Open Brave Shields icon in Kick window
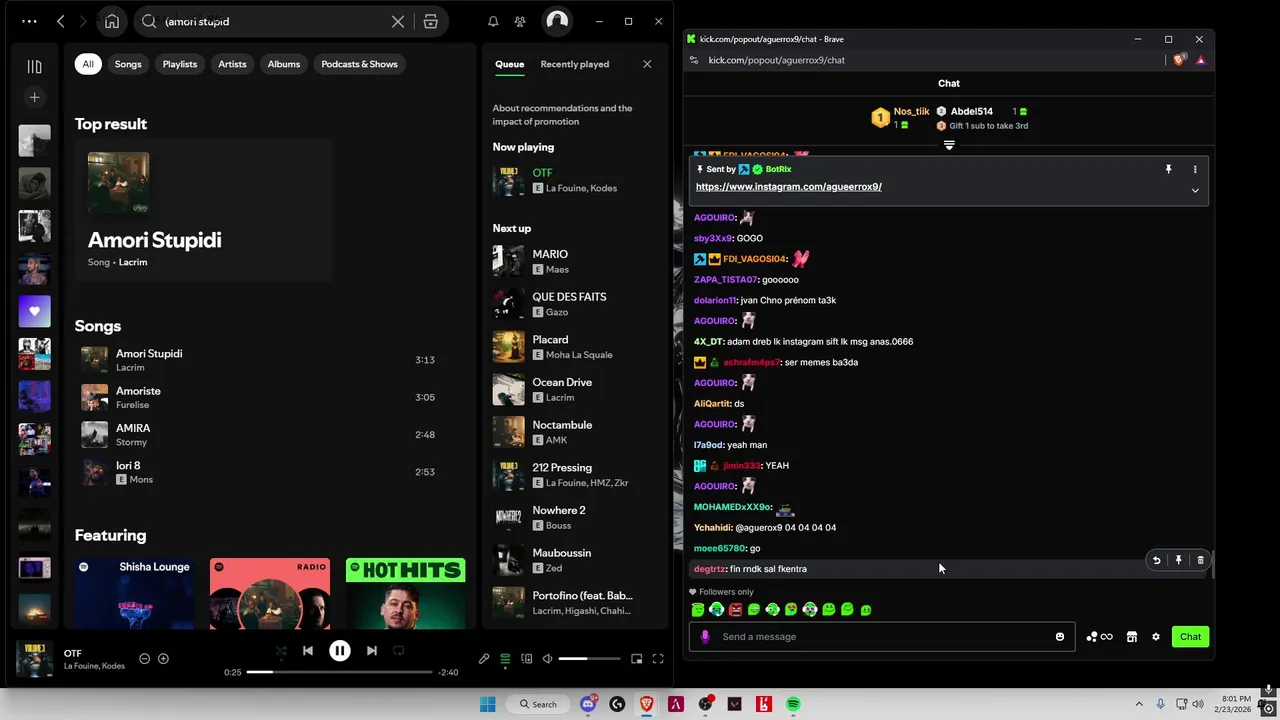This screenshot has height=720, width=1280. point(1178,60)
